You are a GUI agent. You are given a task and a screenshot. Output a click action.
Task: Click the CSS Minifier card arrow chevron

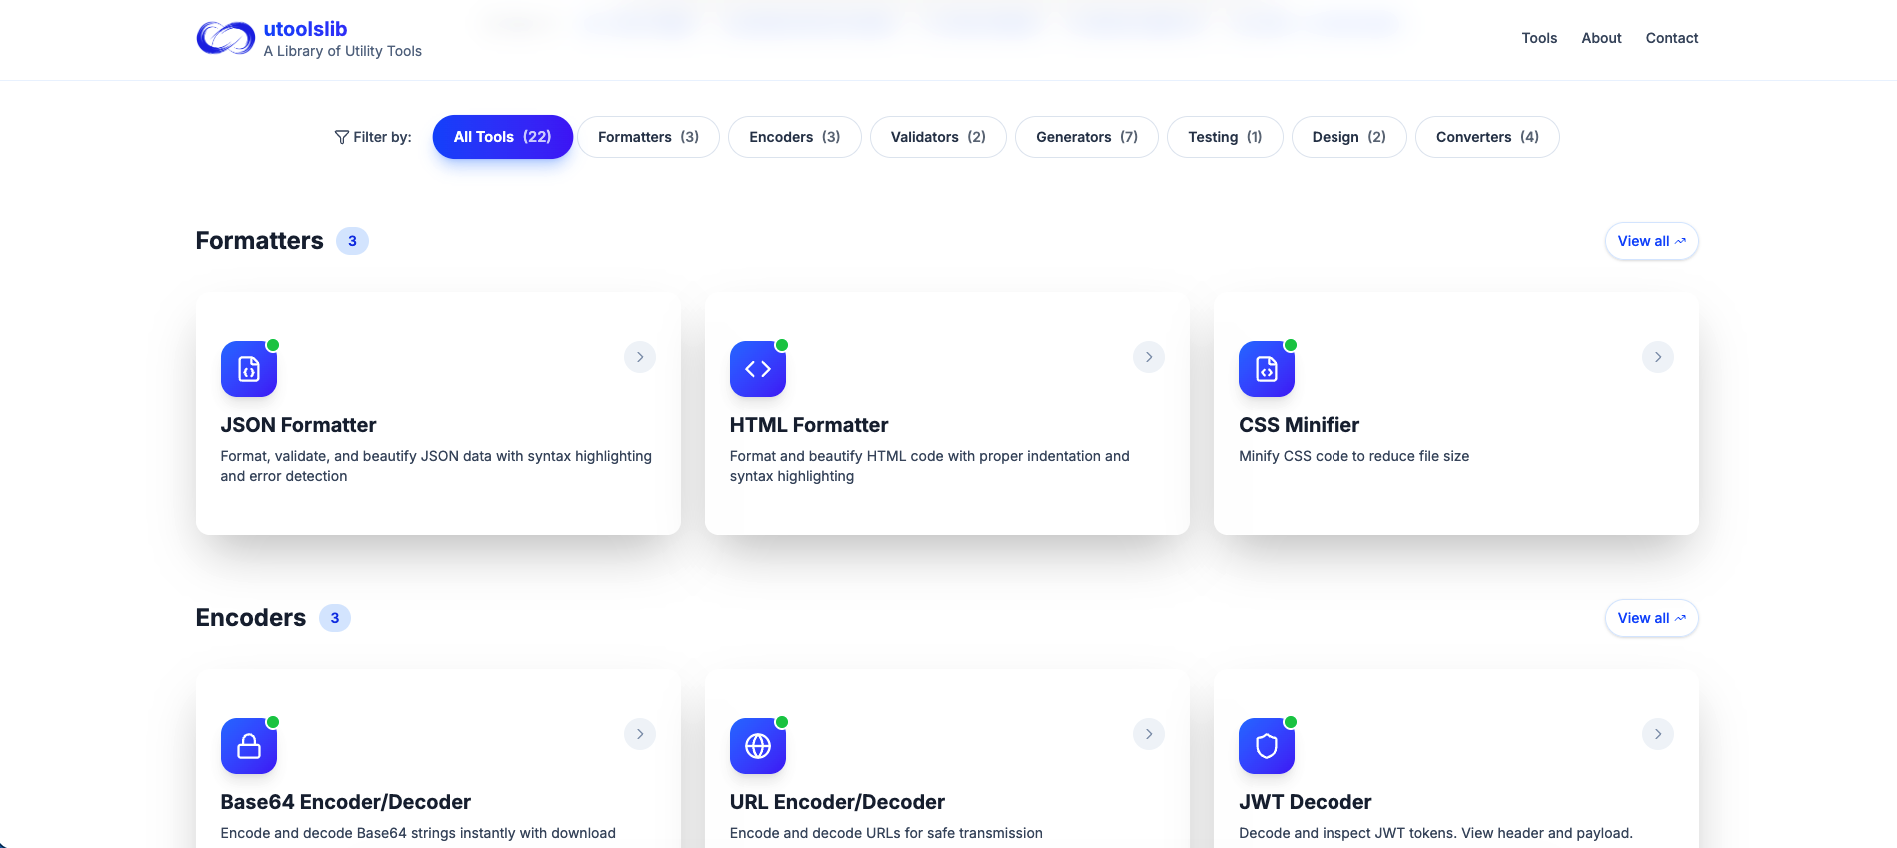click(x=1658, y=357)
